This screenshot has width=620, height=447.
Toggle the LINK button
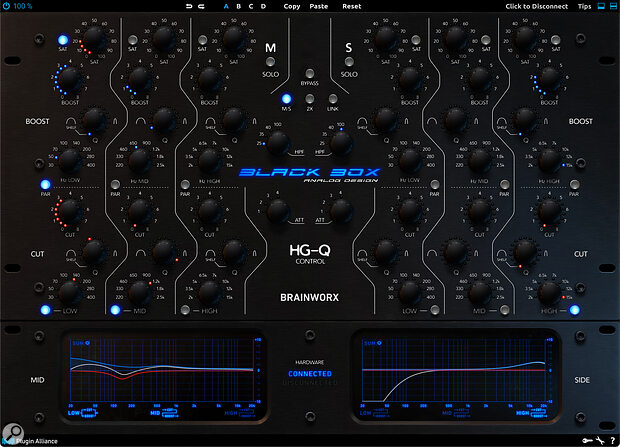click(333, 98)
